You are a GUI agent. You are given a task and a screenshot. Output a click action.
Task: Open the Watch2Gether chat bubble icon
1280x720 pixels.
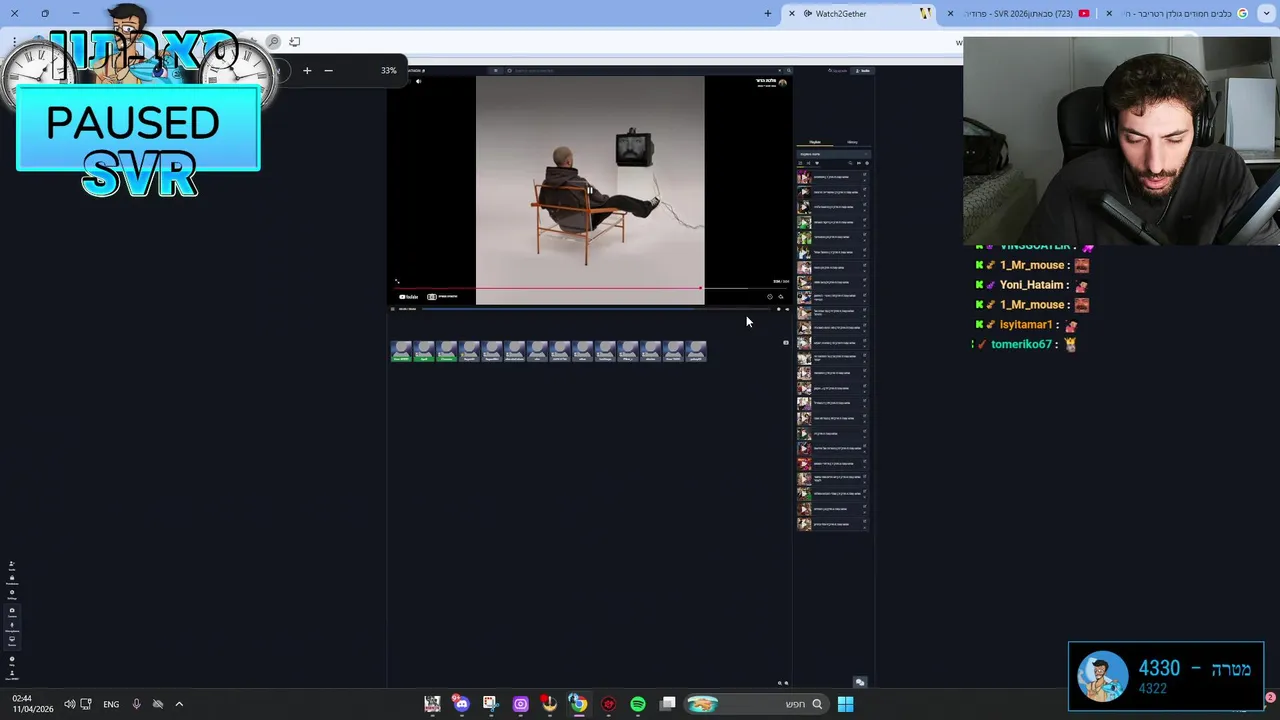click(859, 682)
